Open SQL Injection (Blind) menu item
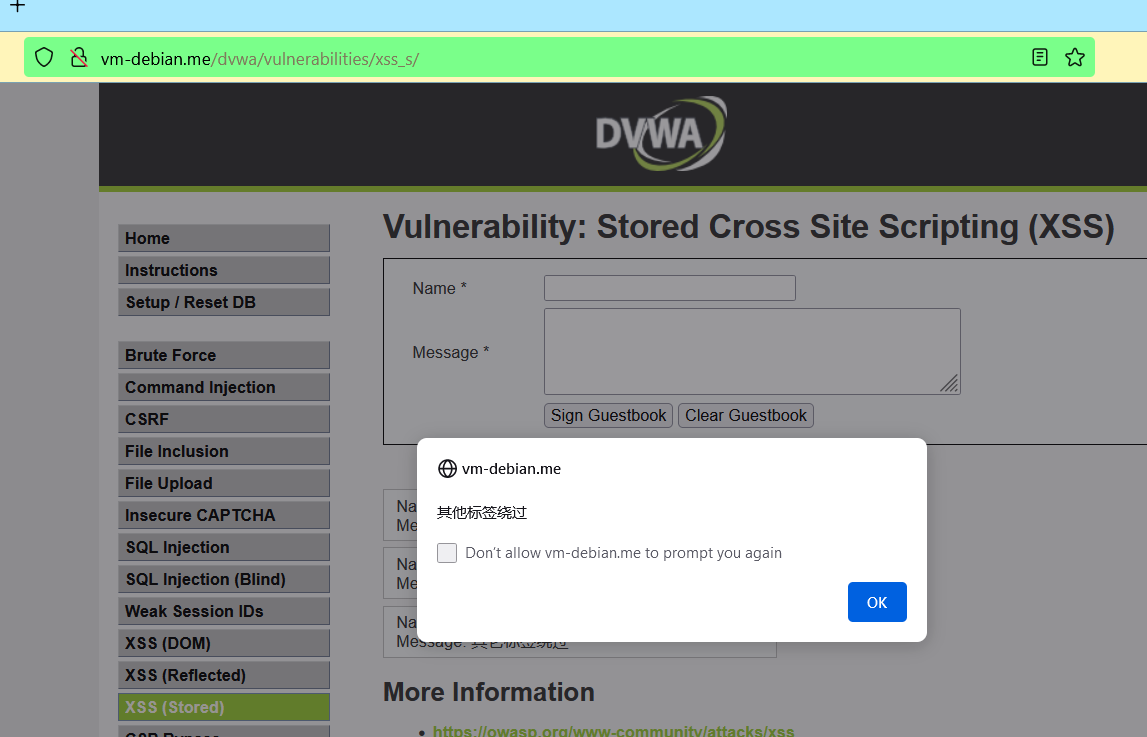 224,579
